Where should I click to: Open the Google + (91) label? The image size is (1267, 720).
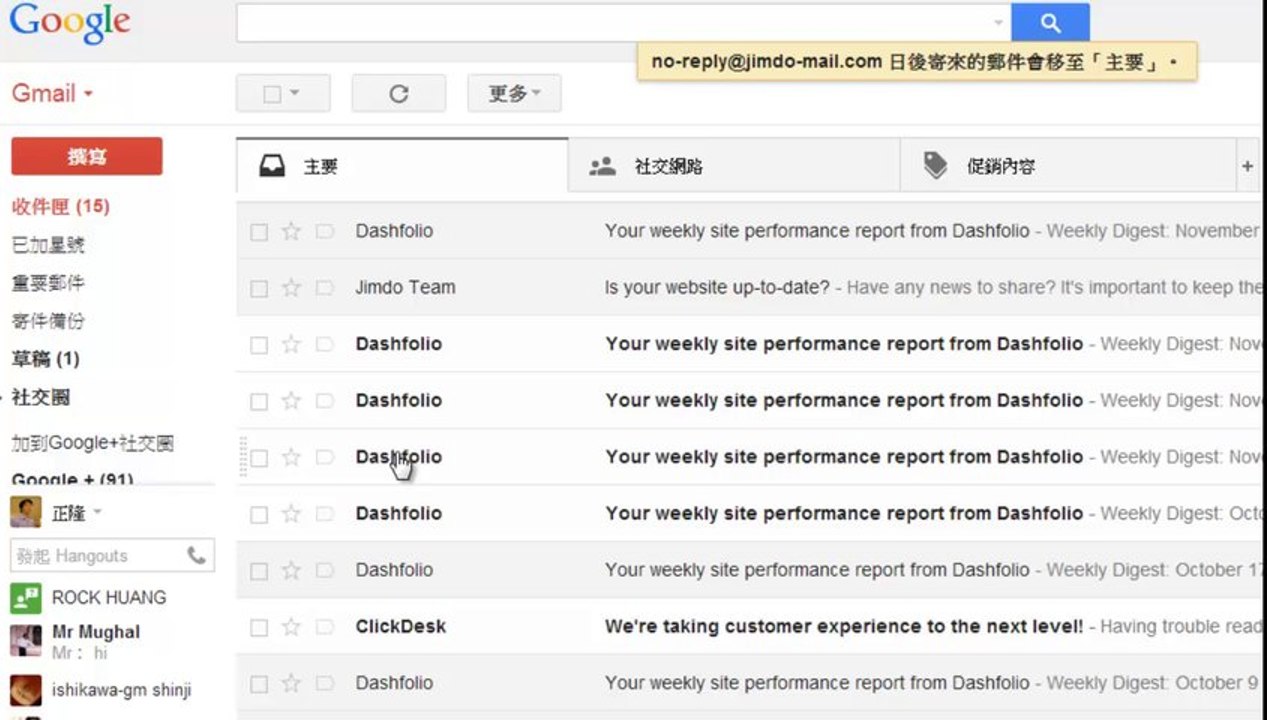(72, 479)
